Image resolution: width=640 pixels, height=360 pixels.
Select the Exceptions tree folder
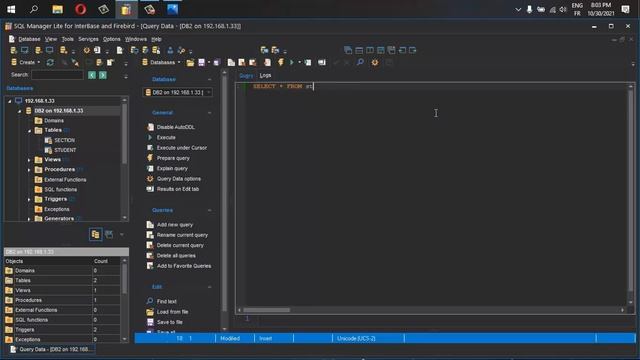pyautogui.click(x=57, y=209)
